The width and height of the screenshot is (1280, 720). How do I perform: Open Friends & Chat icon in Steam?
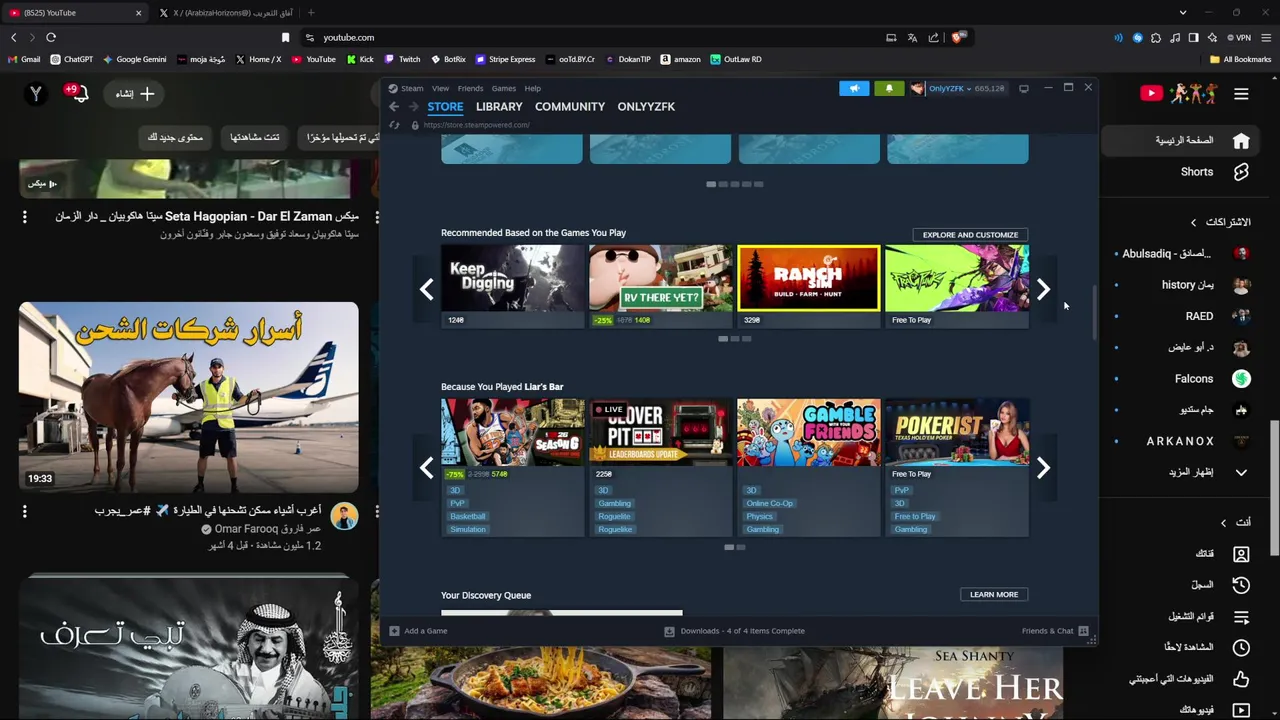(1083, 631)
